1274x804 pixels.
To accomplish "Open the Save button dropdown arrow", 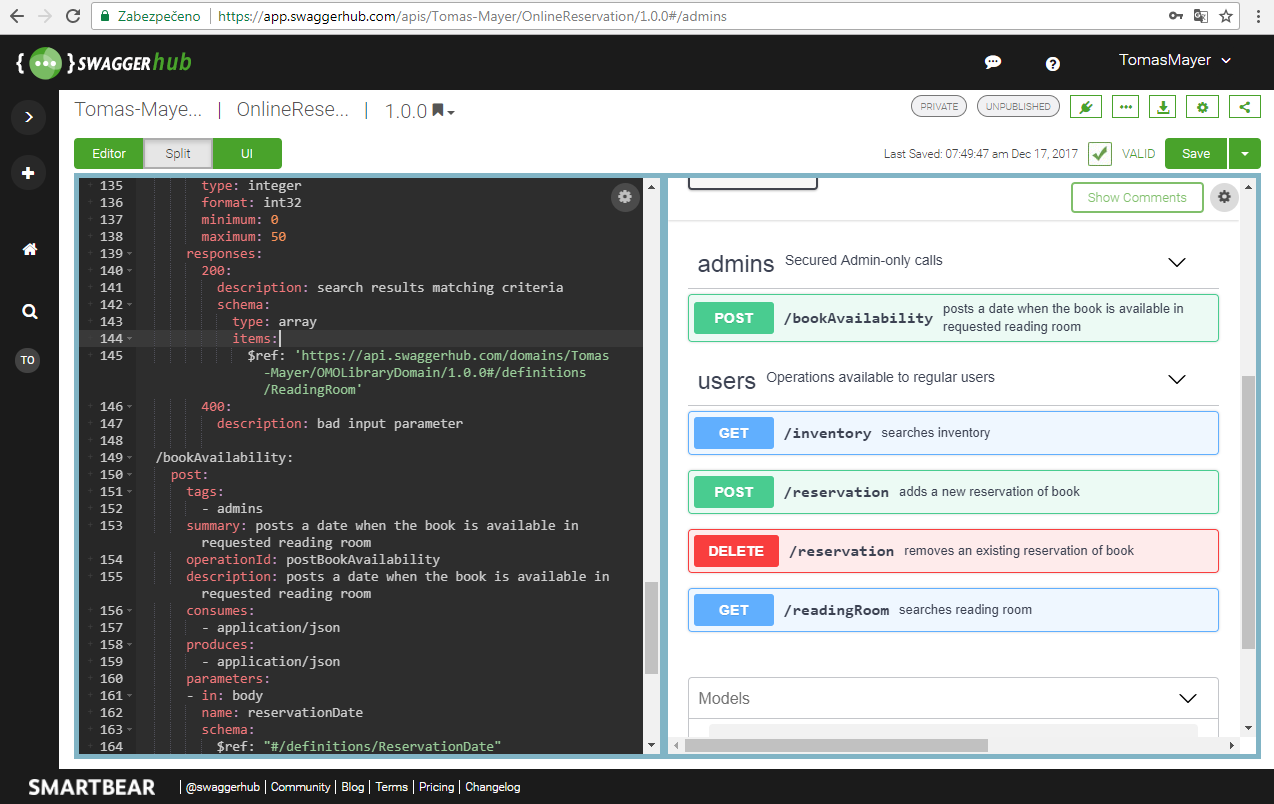I will click(1244, 154).
